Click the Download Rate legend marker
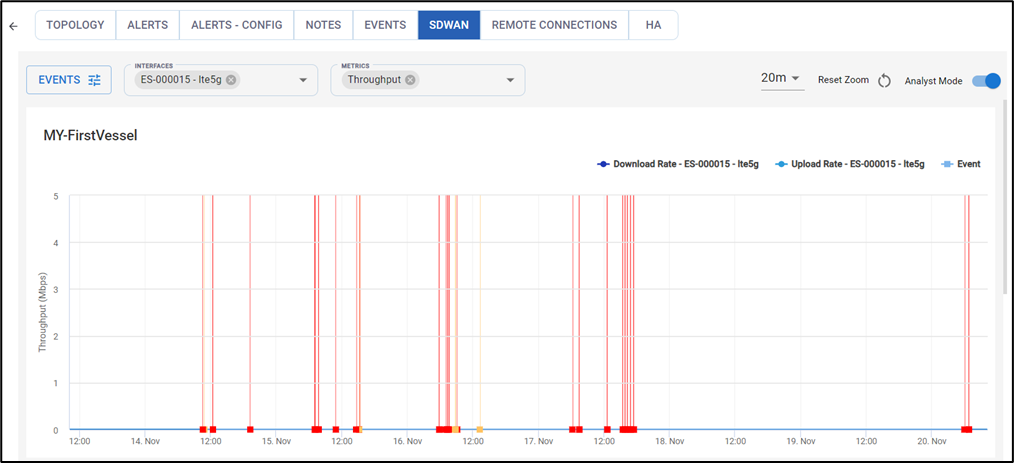 point(603,163)
